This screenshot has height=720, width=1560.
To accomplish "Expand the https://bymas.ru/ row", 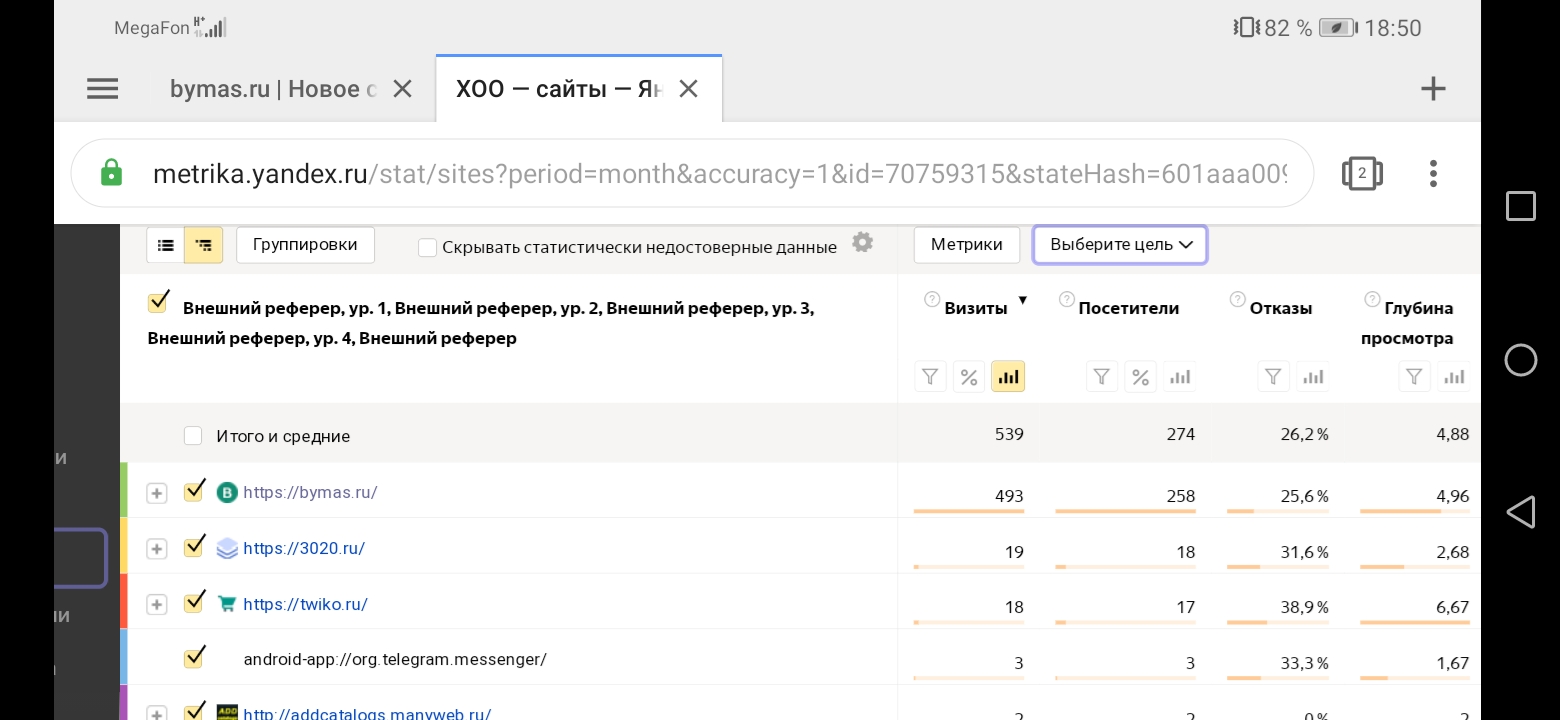I will click(x=157, y=493).
